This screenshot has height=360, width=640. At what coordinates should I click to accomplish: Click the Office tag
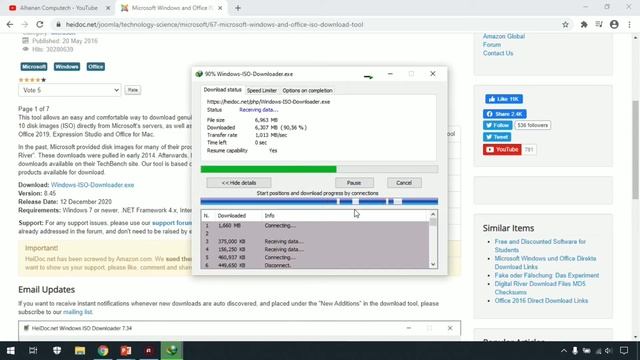click(96, 67)
